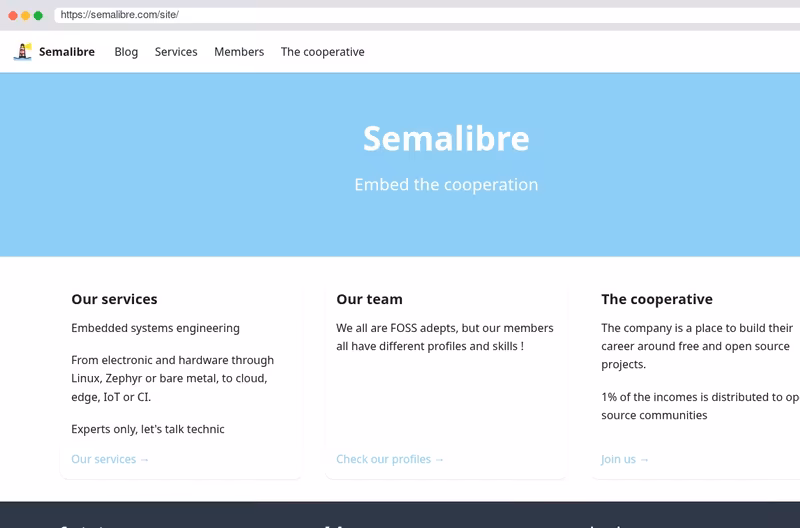This screenshot has width=800, height=528.
Task: Click 'Experts only, let's talk technic' text
Action: click(148, 429)
